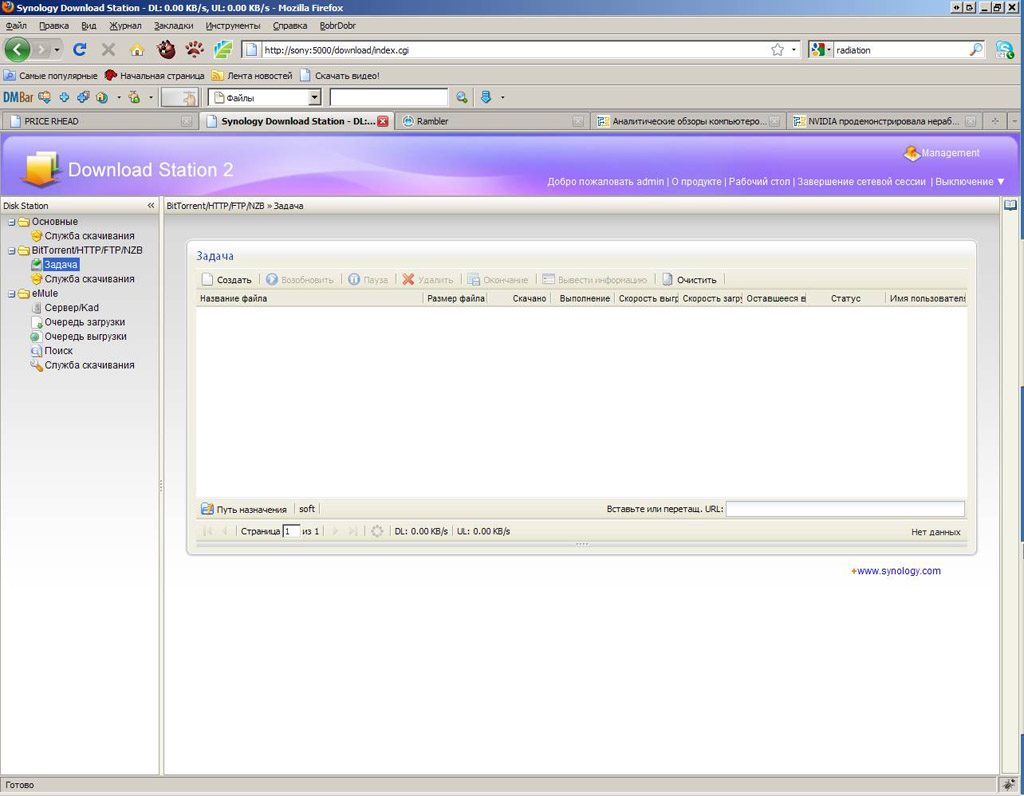
Task: Switch to the Rambler tab
Action: [432, 121]
